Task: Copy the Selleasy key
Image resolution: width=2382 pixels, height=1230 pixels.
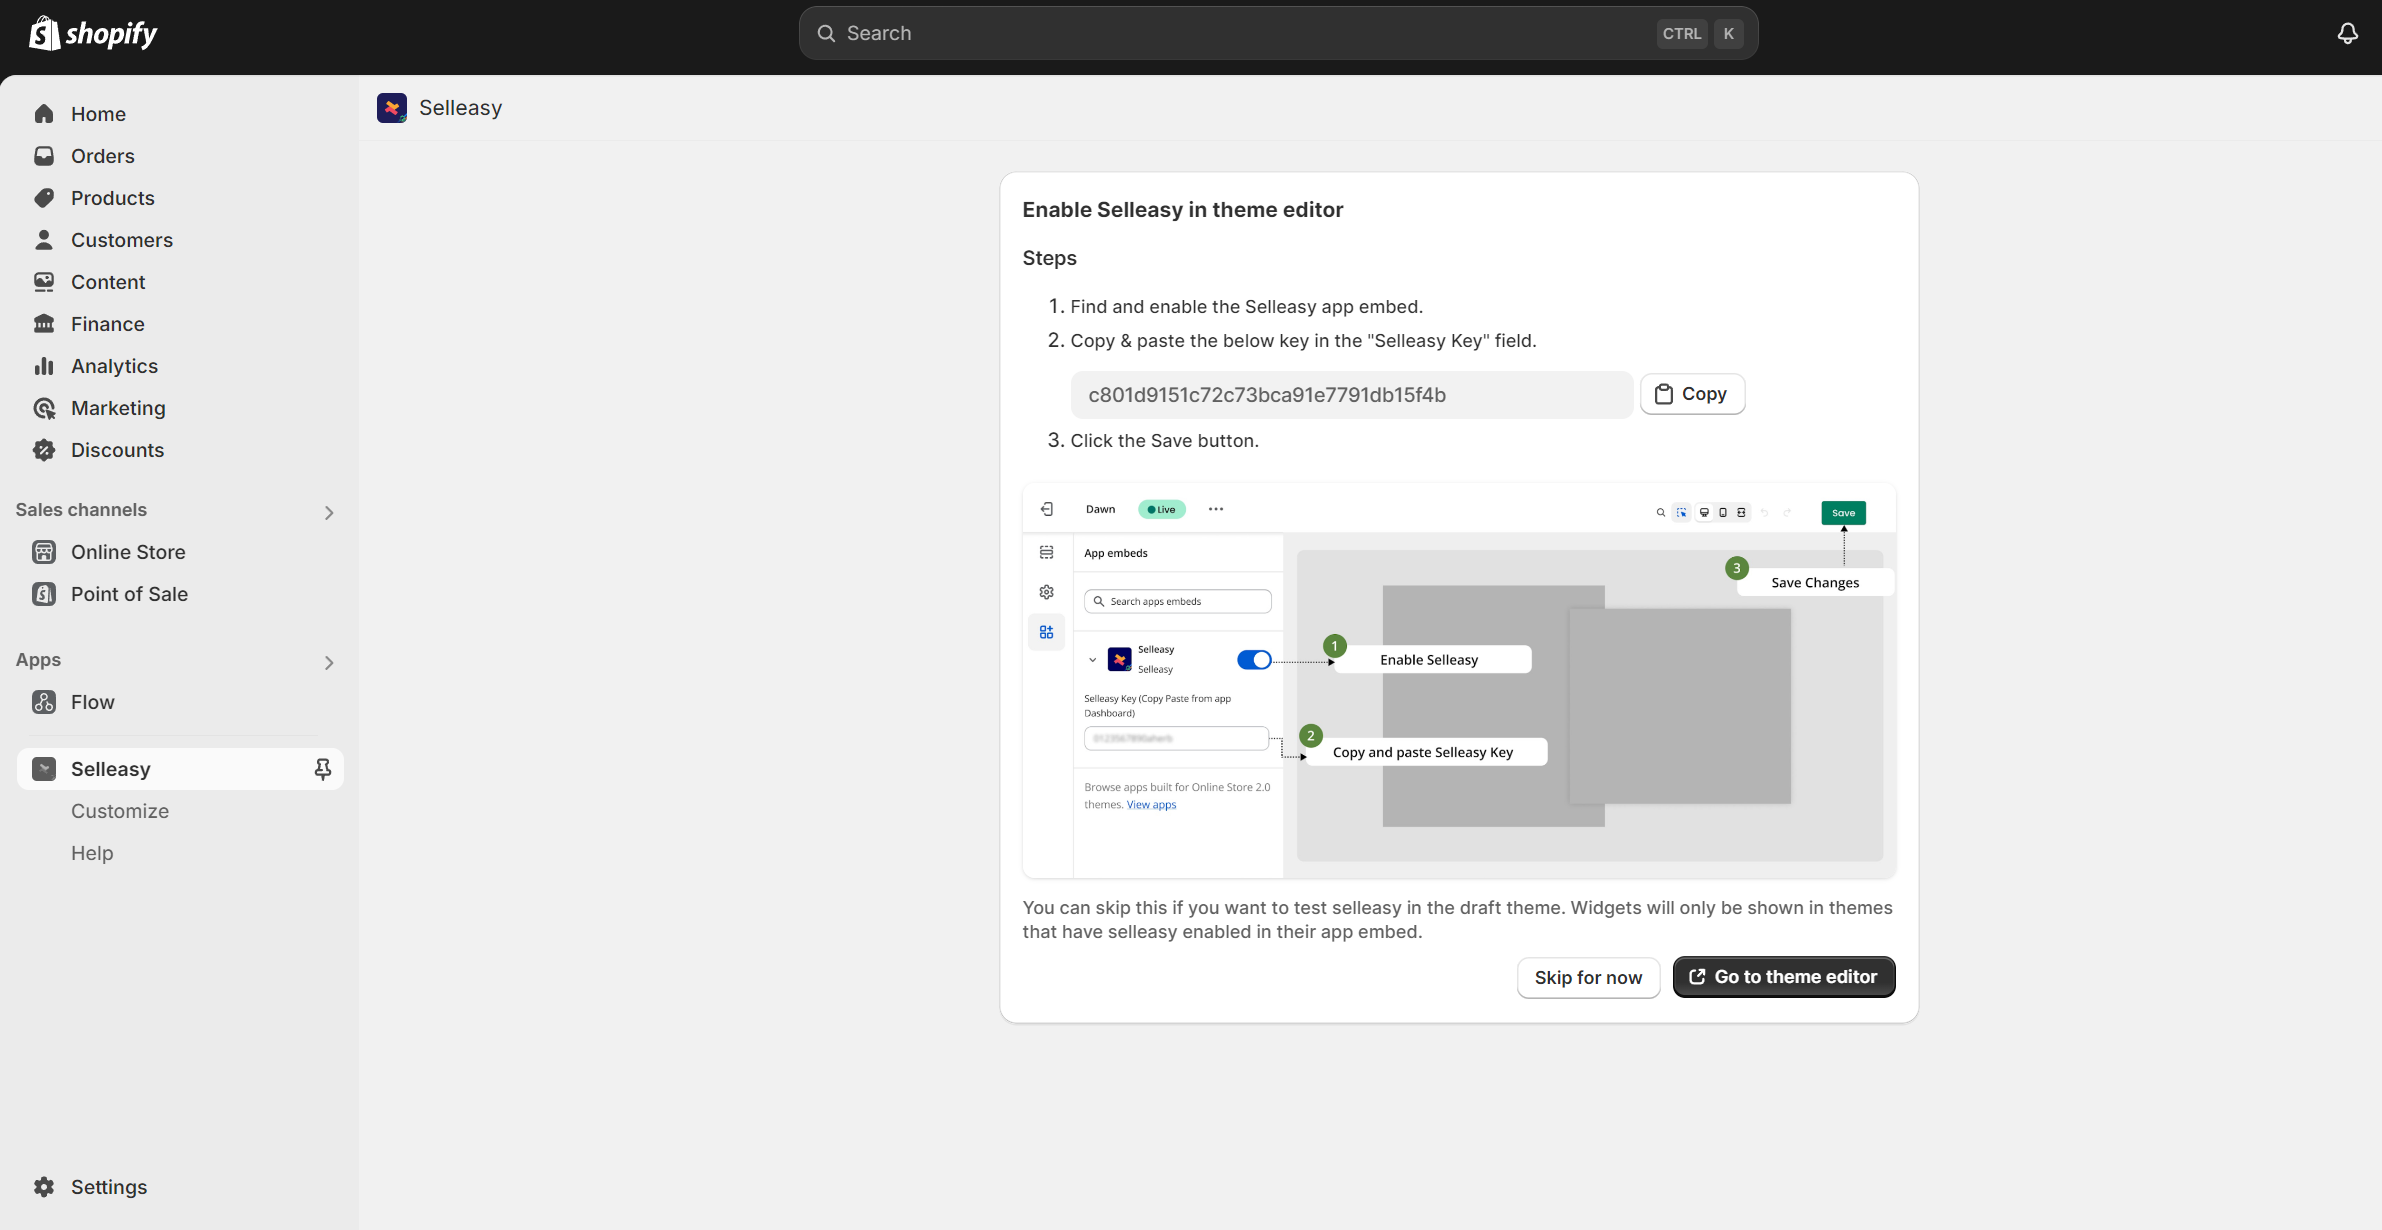Action: pyautogui.click(x=1692, y=394)
